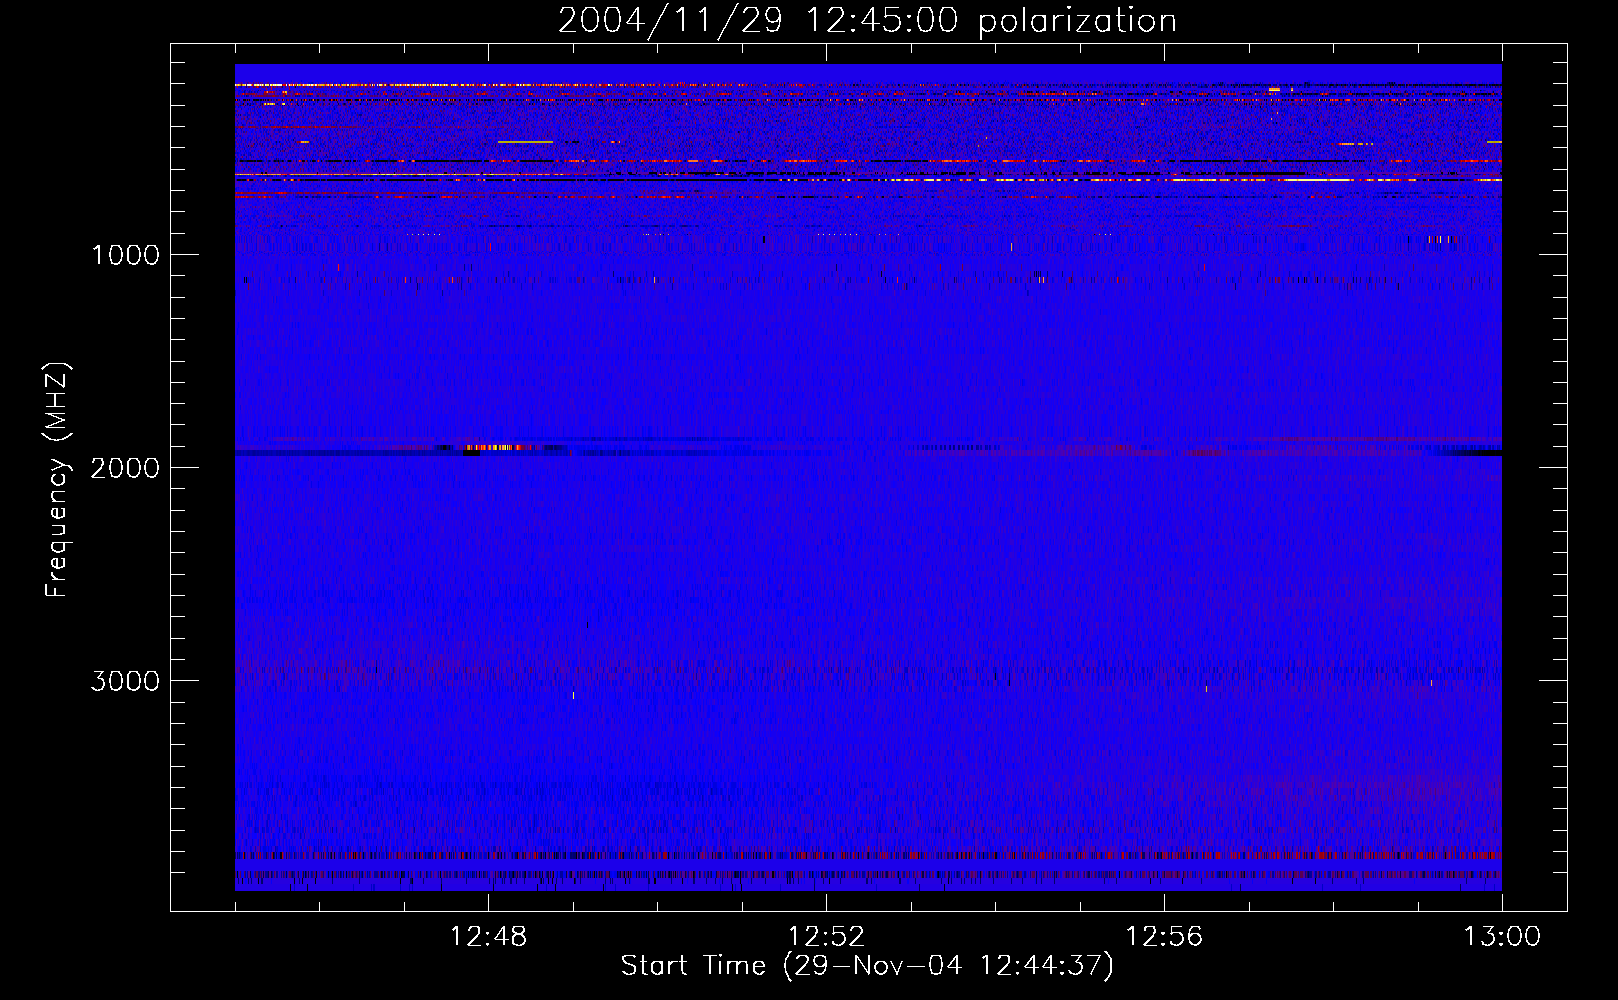This screenshot has height=1000, width=1618.
Task: Click the "13:00" time tick label
Action: (1502, 937)
